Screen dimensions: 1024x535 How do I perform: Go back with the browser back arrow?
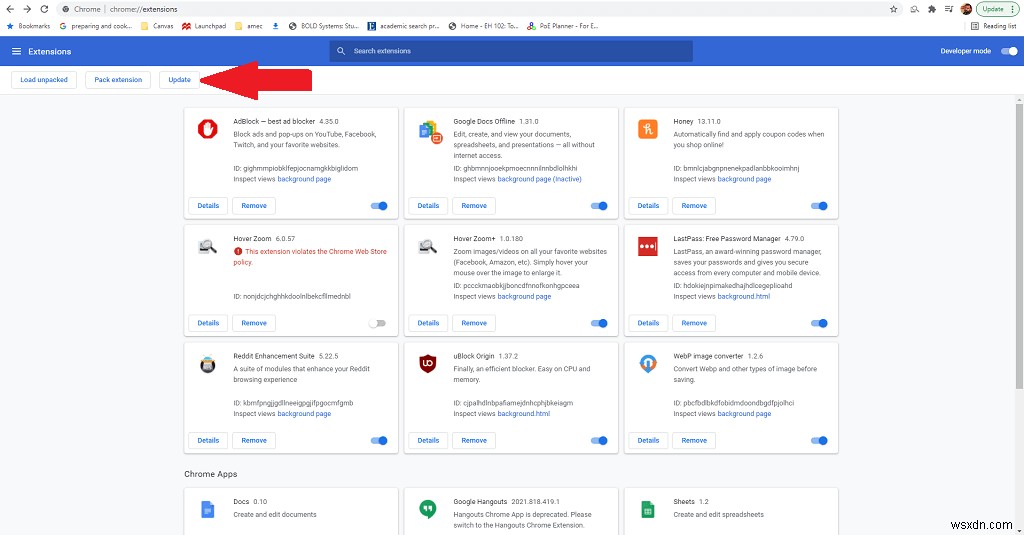(x=10, y=9)
